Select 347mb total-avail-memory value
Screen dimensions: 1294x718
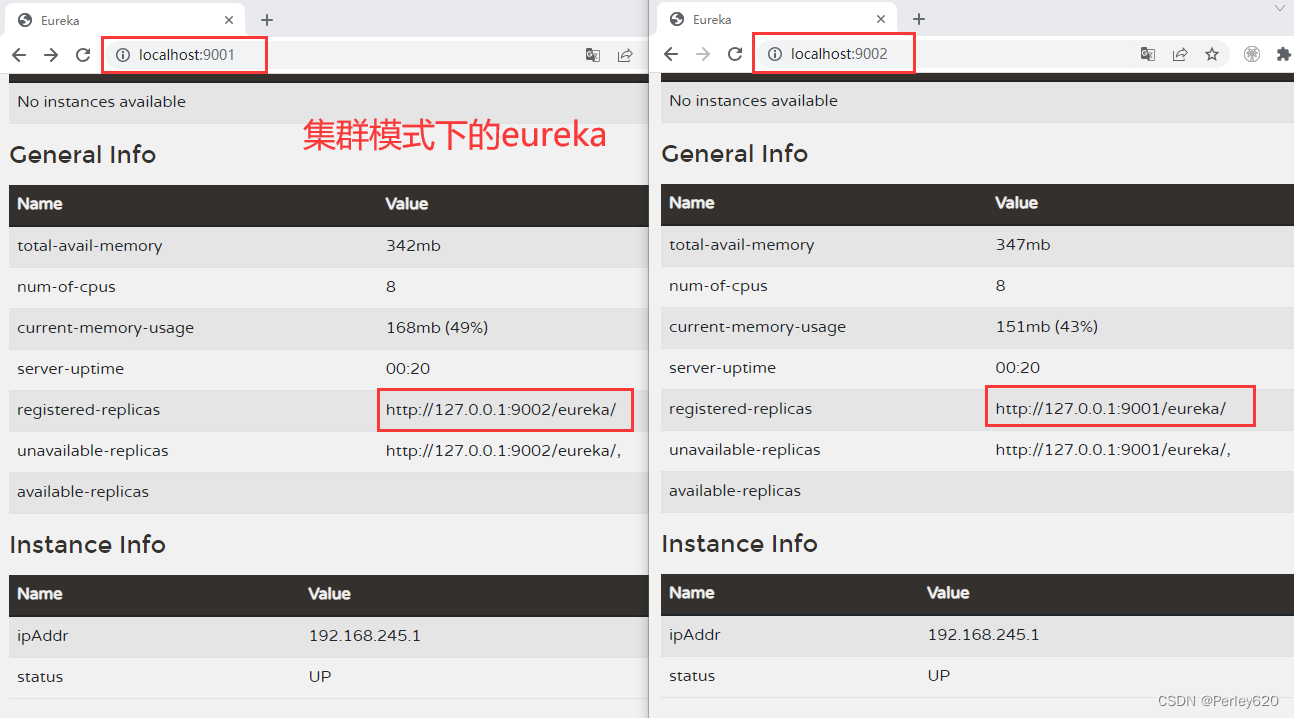1022,245
